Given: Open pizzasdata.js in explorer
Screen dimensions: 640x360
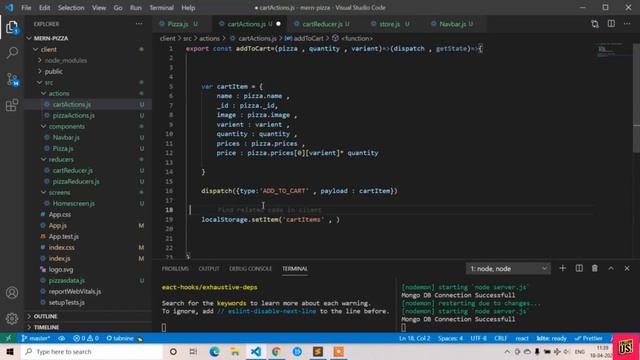Looking at the screenshot, I should click(x=67, y=280).
